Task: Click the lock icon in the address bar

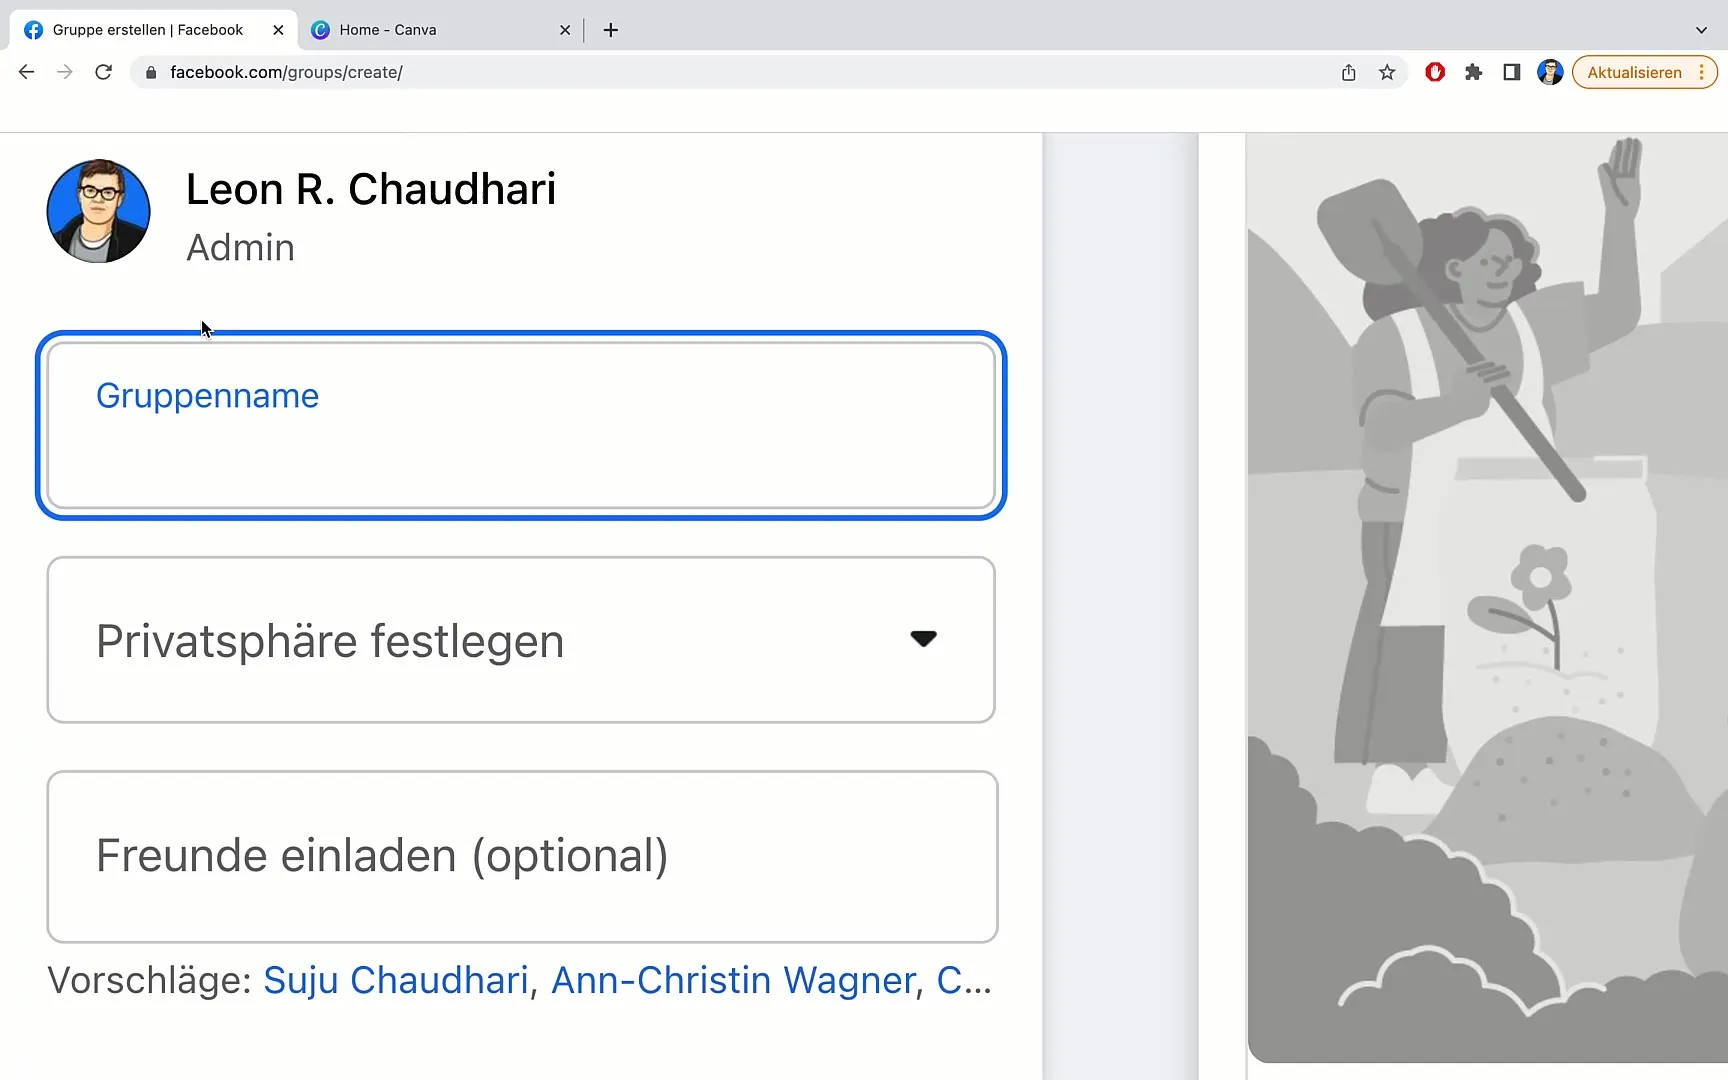Action: [x=151, y=72]
